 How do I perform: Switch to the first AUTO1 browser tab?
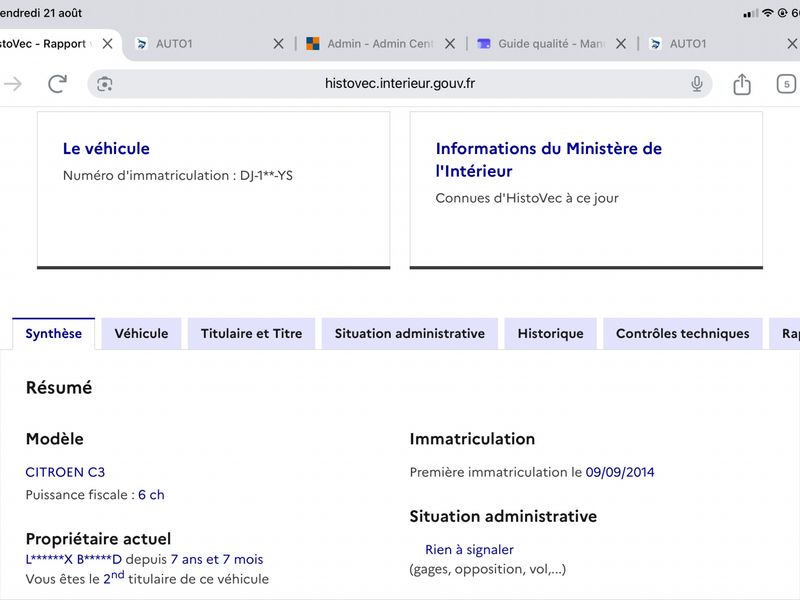(x=209, y=44)
